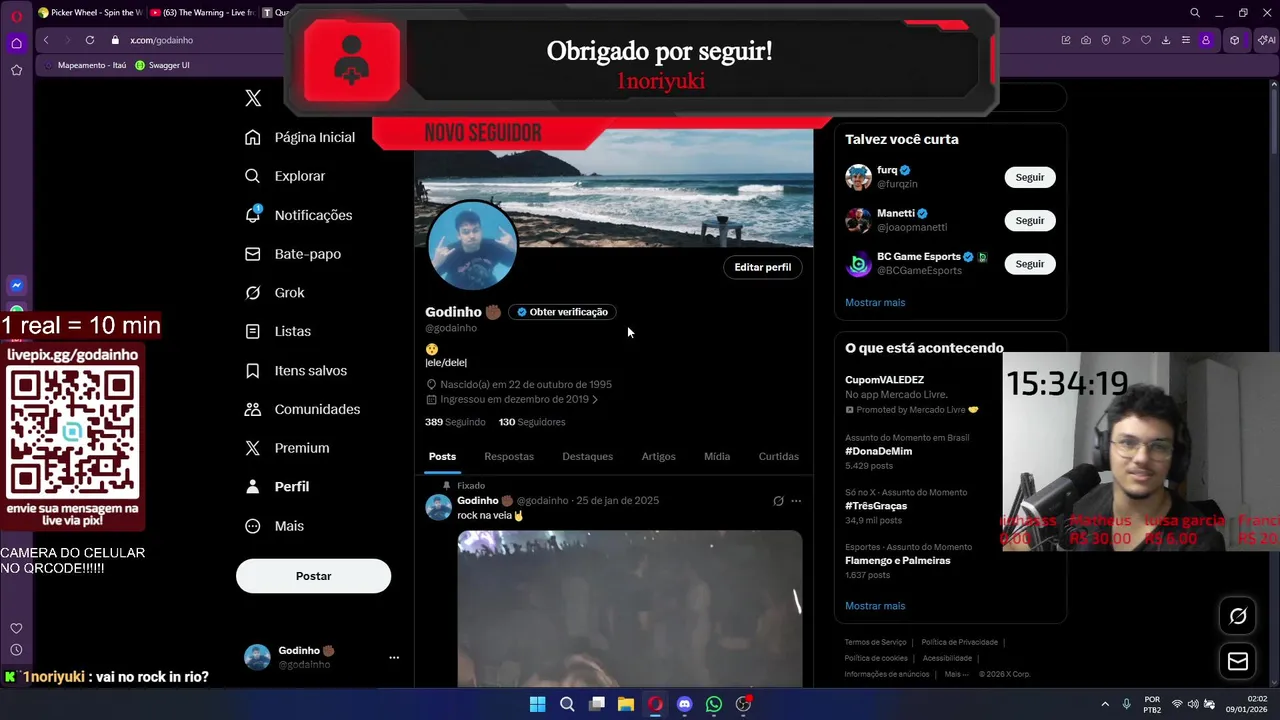Open the Opera downloads icon
This screenshot has width=1280, height=720.
(x=1166, y=40)
